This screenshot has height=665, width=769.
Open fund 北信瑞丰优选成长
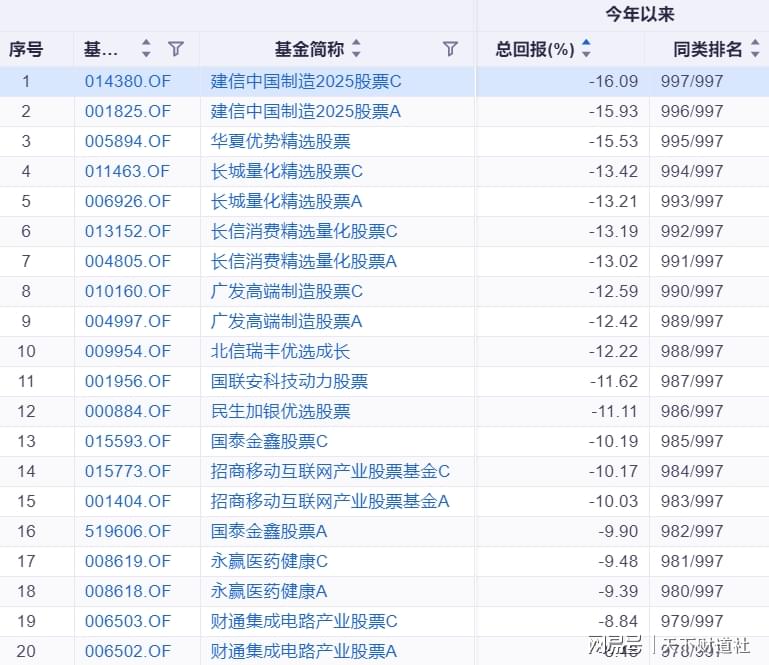(x=281, y=351)
